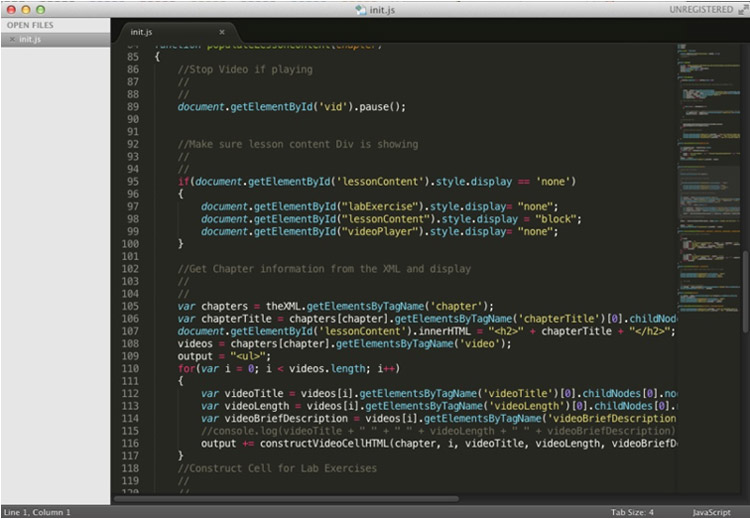Click 'constructVideoCellHTML' on line 116
The image size is (750, 519).
(x=325, y=443)
